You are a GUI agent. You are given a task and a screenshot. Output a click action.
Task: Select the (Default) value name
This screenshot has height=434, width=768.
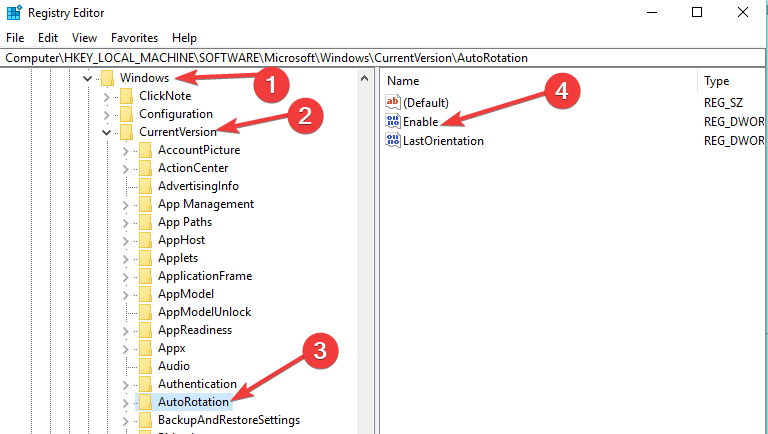[x=426, y=102]
